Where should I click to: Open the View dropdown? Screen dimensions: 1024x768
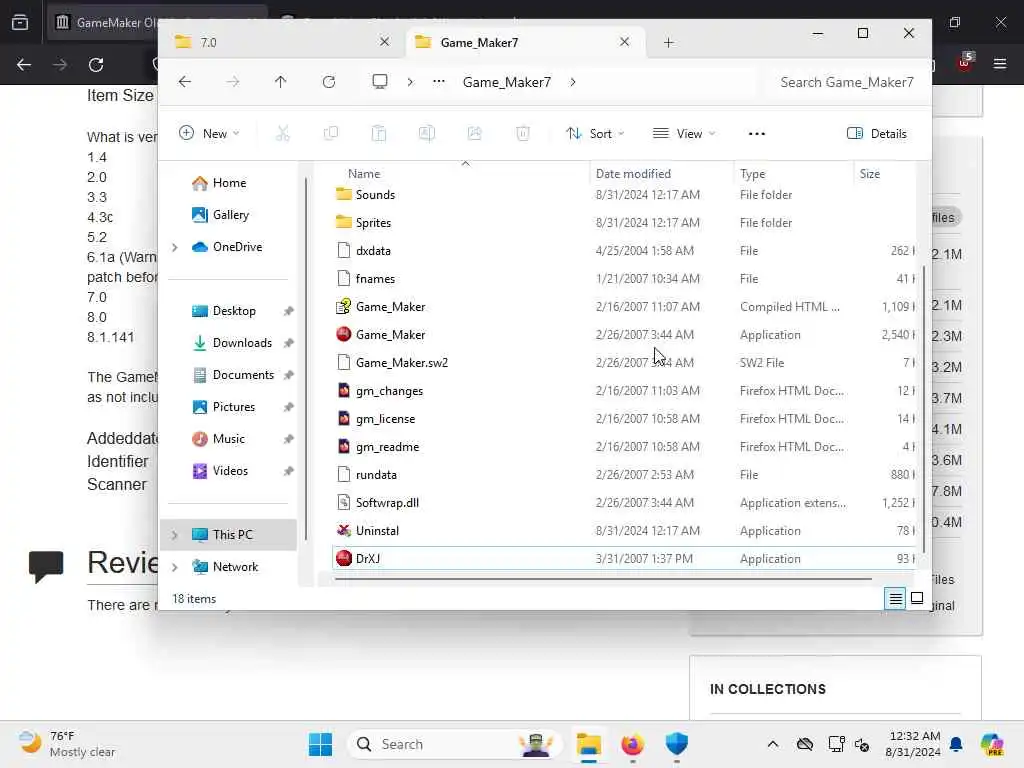tap(684, 134)
